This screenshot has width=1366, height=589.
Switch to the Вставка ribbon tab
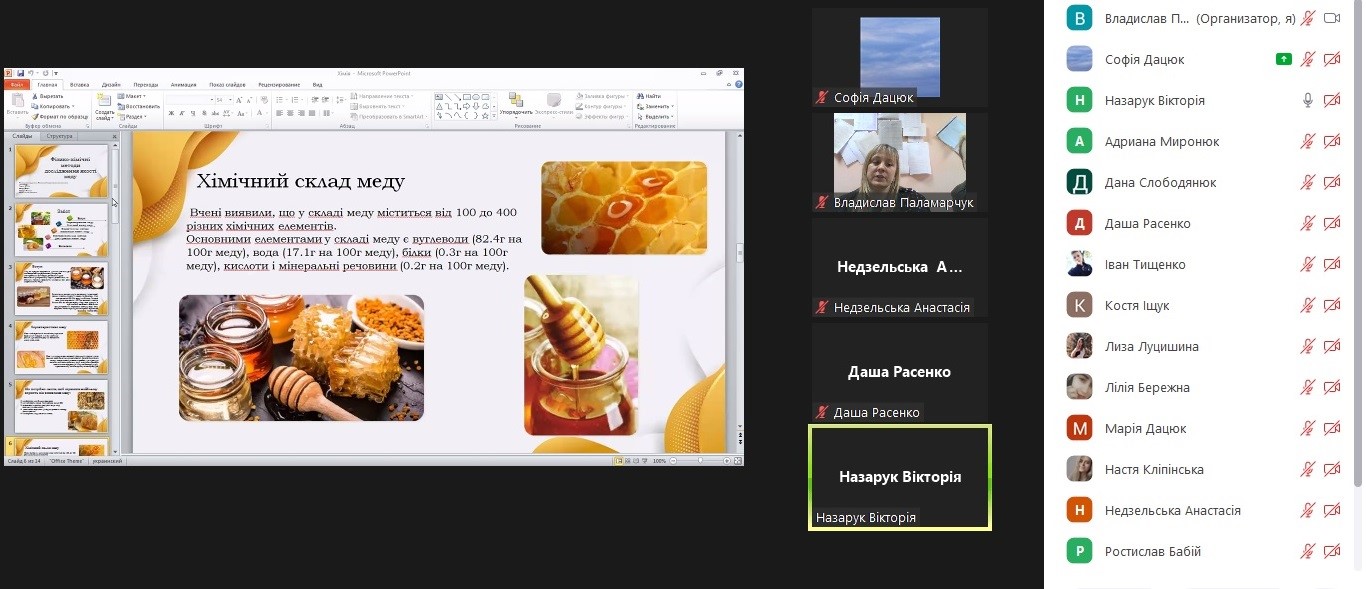[80, 85]
